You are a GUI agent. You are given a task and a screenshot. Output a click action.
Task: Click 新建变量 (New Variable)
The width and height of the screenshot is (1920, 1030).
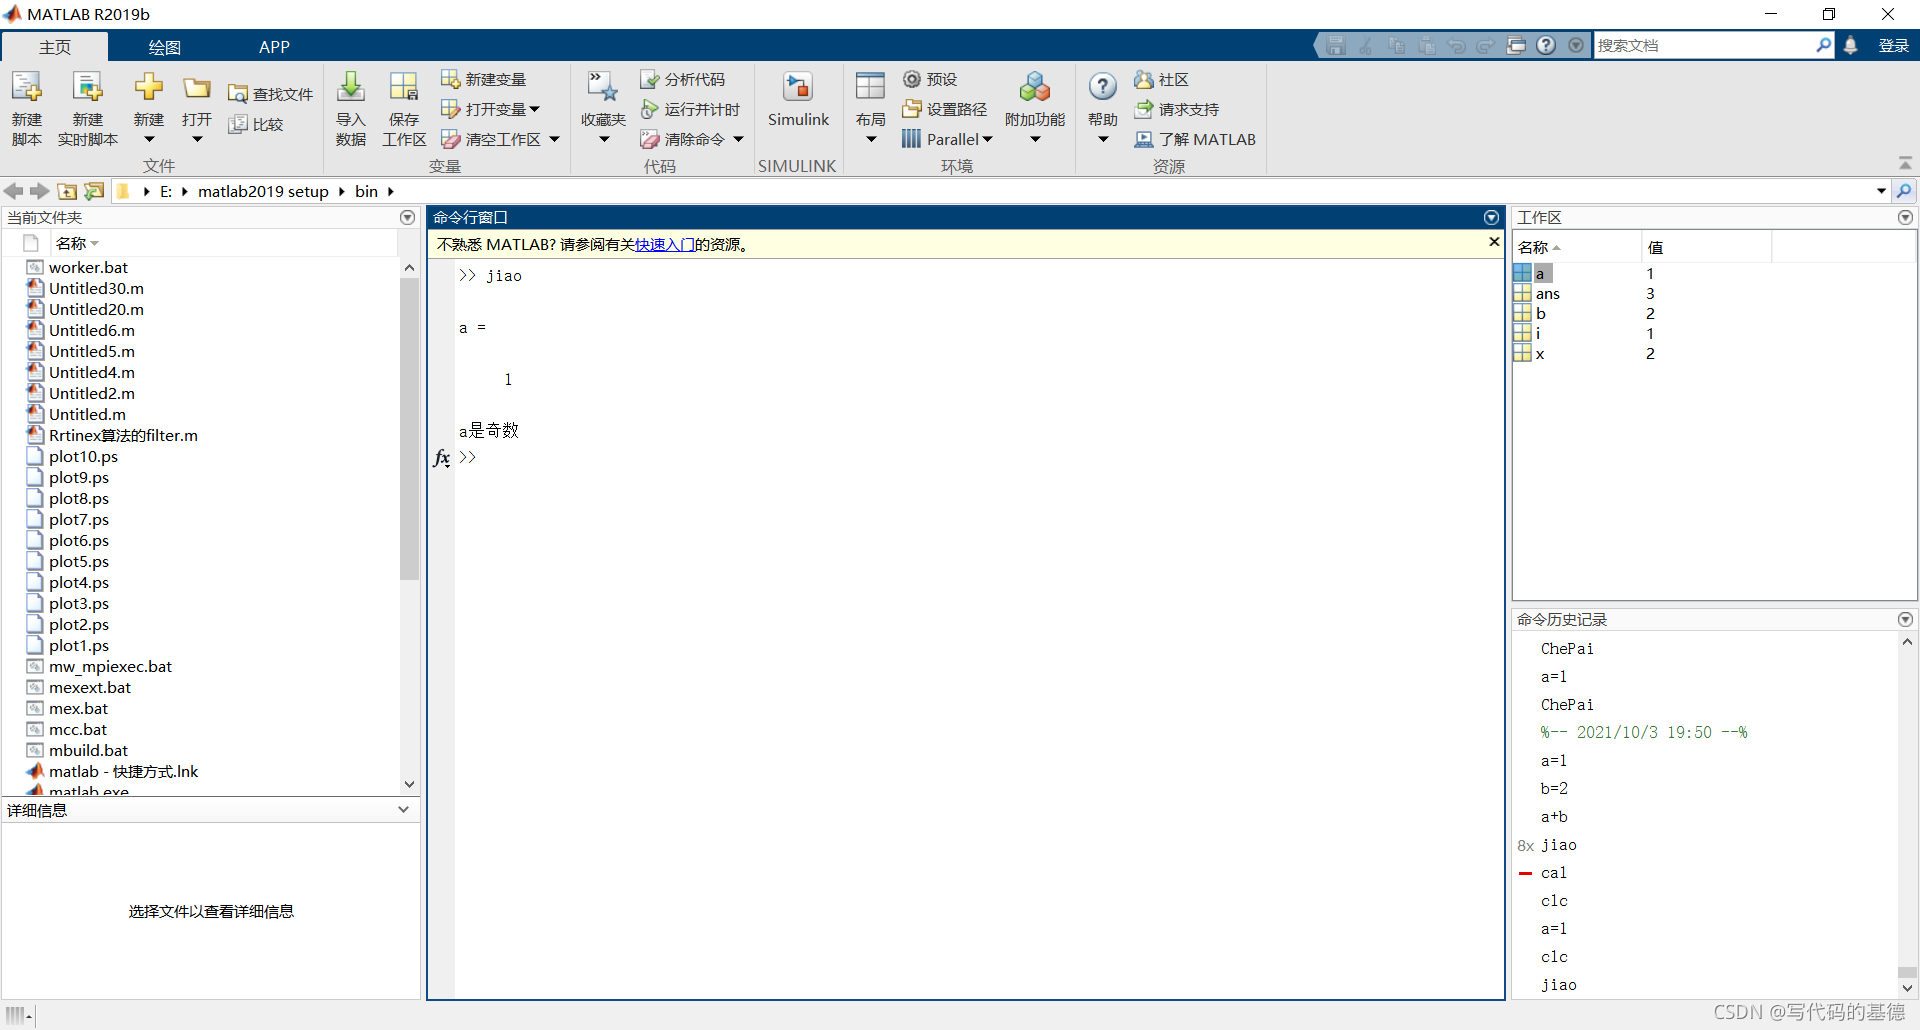point(484,79)
